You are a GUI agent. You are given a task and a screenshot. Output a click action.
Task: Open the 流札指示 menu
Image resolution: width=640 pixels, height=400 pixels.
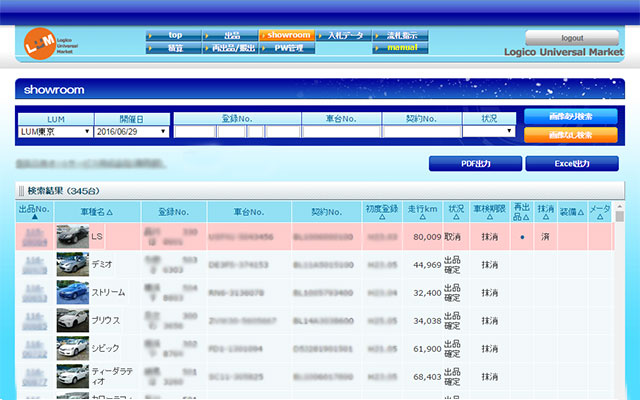click(400, 35)
